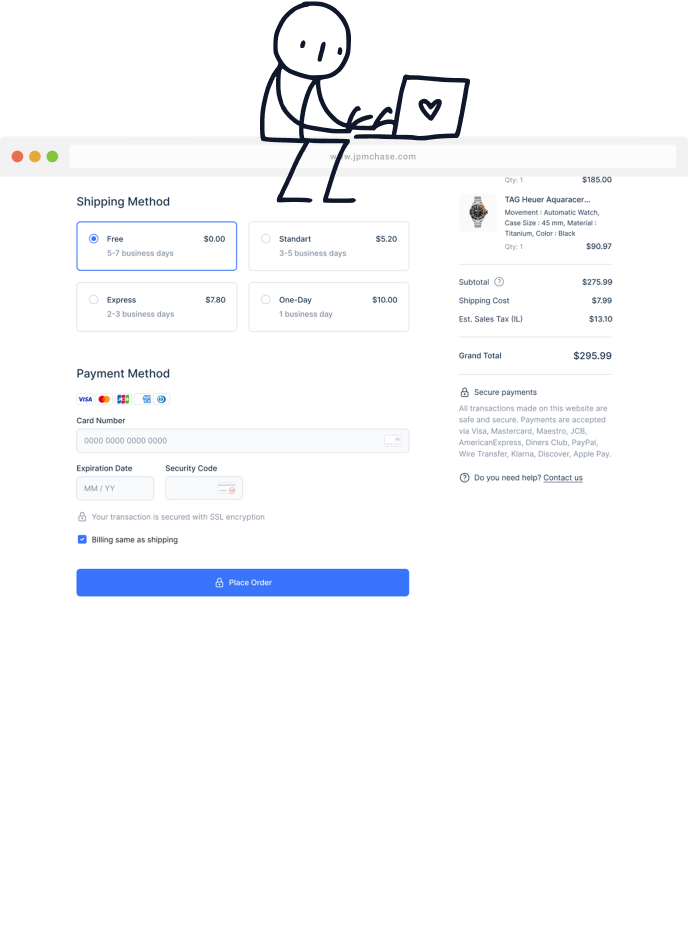Click the TAG Heuer watch thumbnail
This screenshot has height=942, width=688.
478,212
